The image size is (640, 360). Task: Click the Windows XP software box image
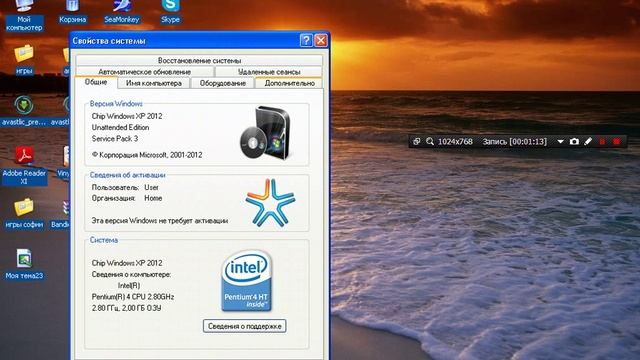[x=266, y=133]
